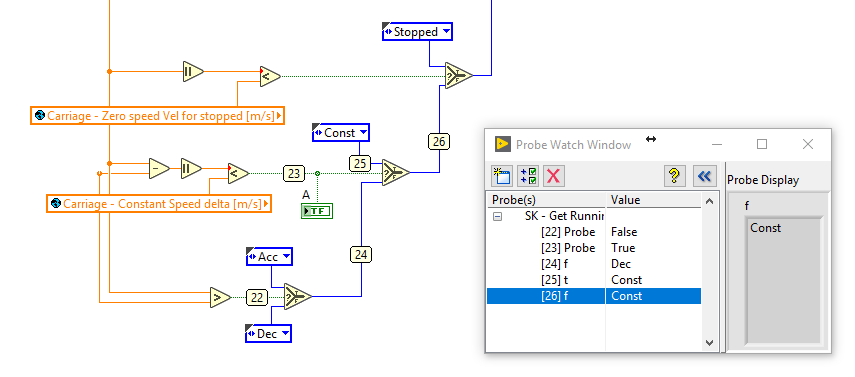The image size is (855, 377).
Task: Click the Dec value of probe 24
Action: 621,264
